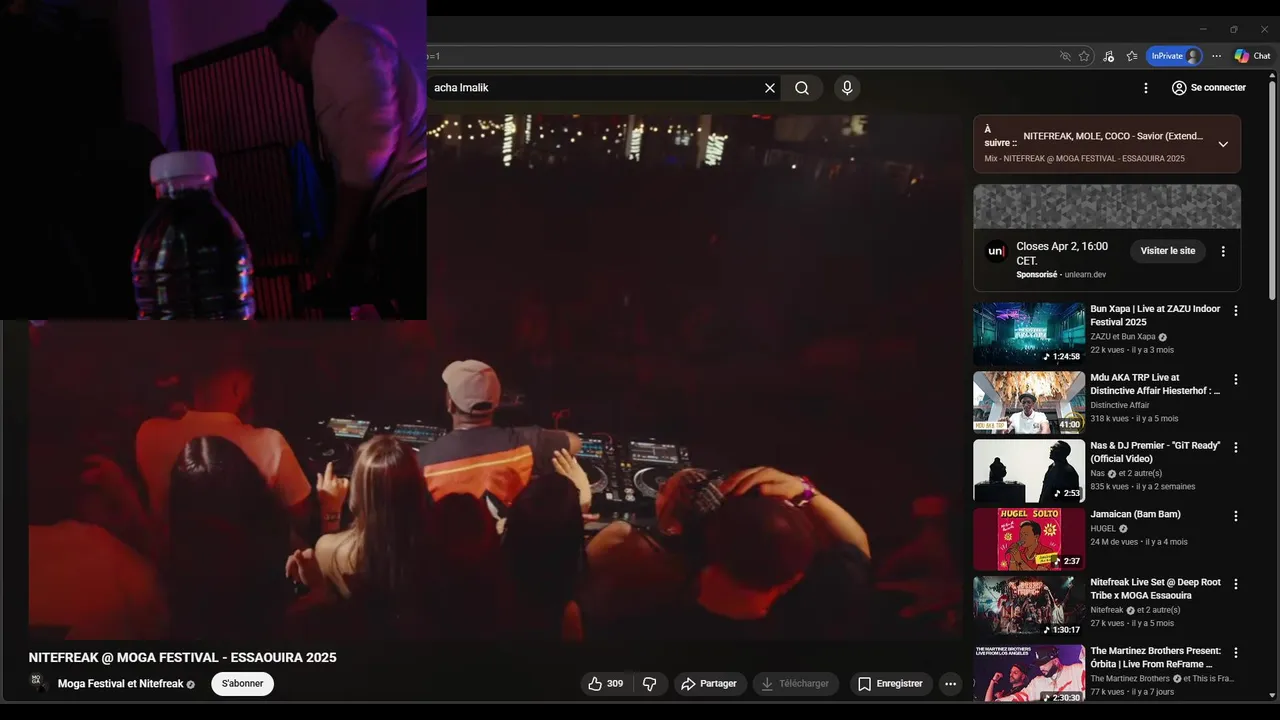
Task: Dislike the video
Action: click(x=650, y=684)
